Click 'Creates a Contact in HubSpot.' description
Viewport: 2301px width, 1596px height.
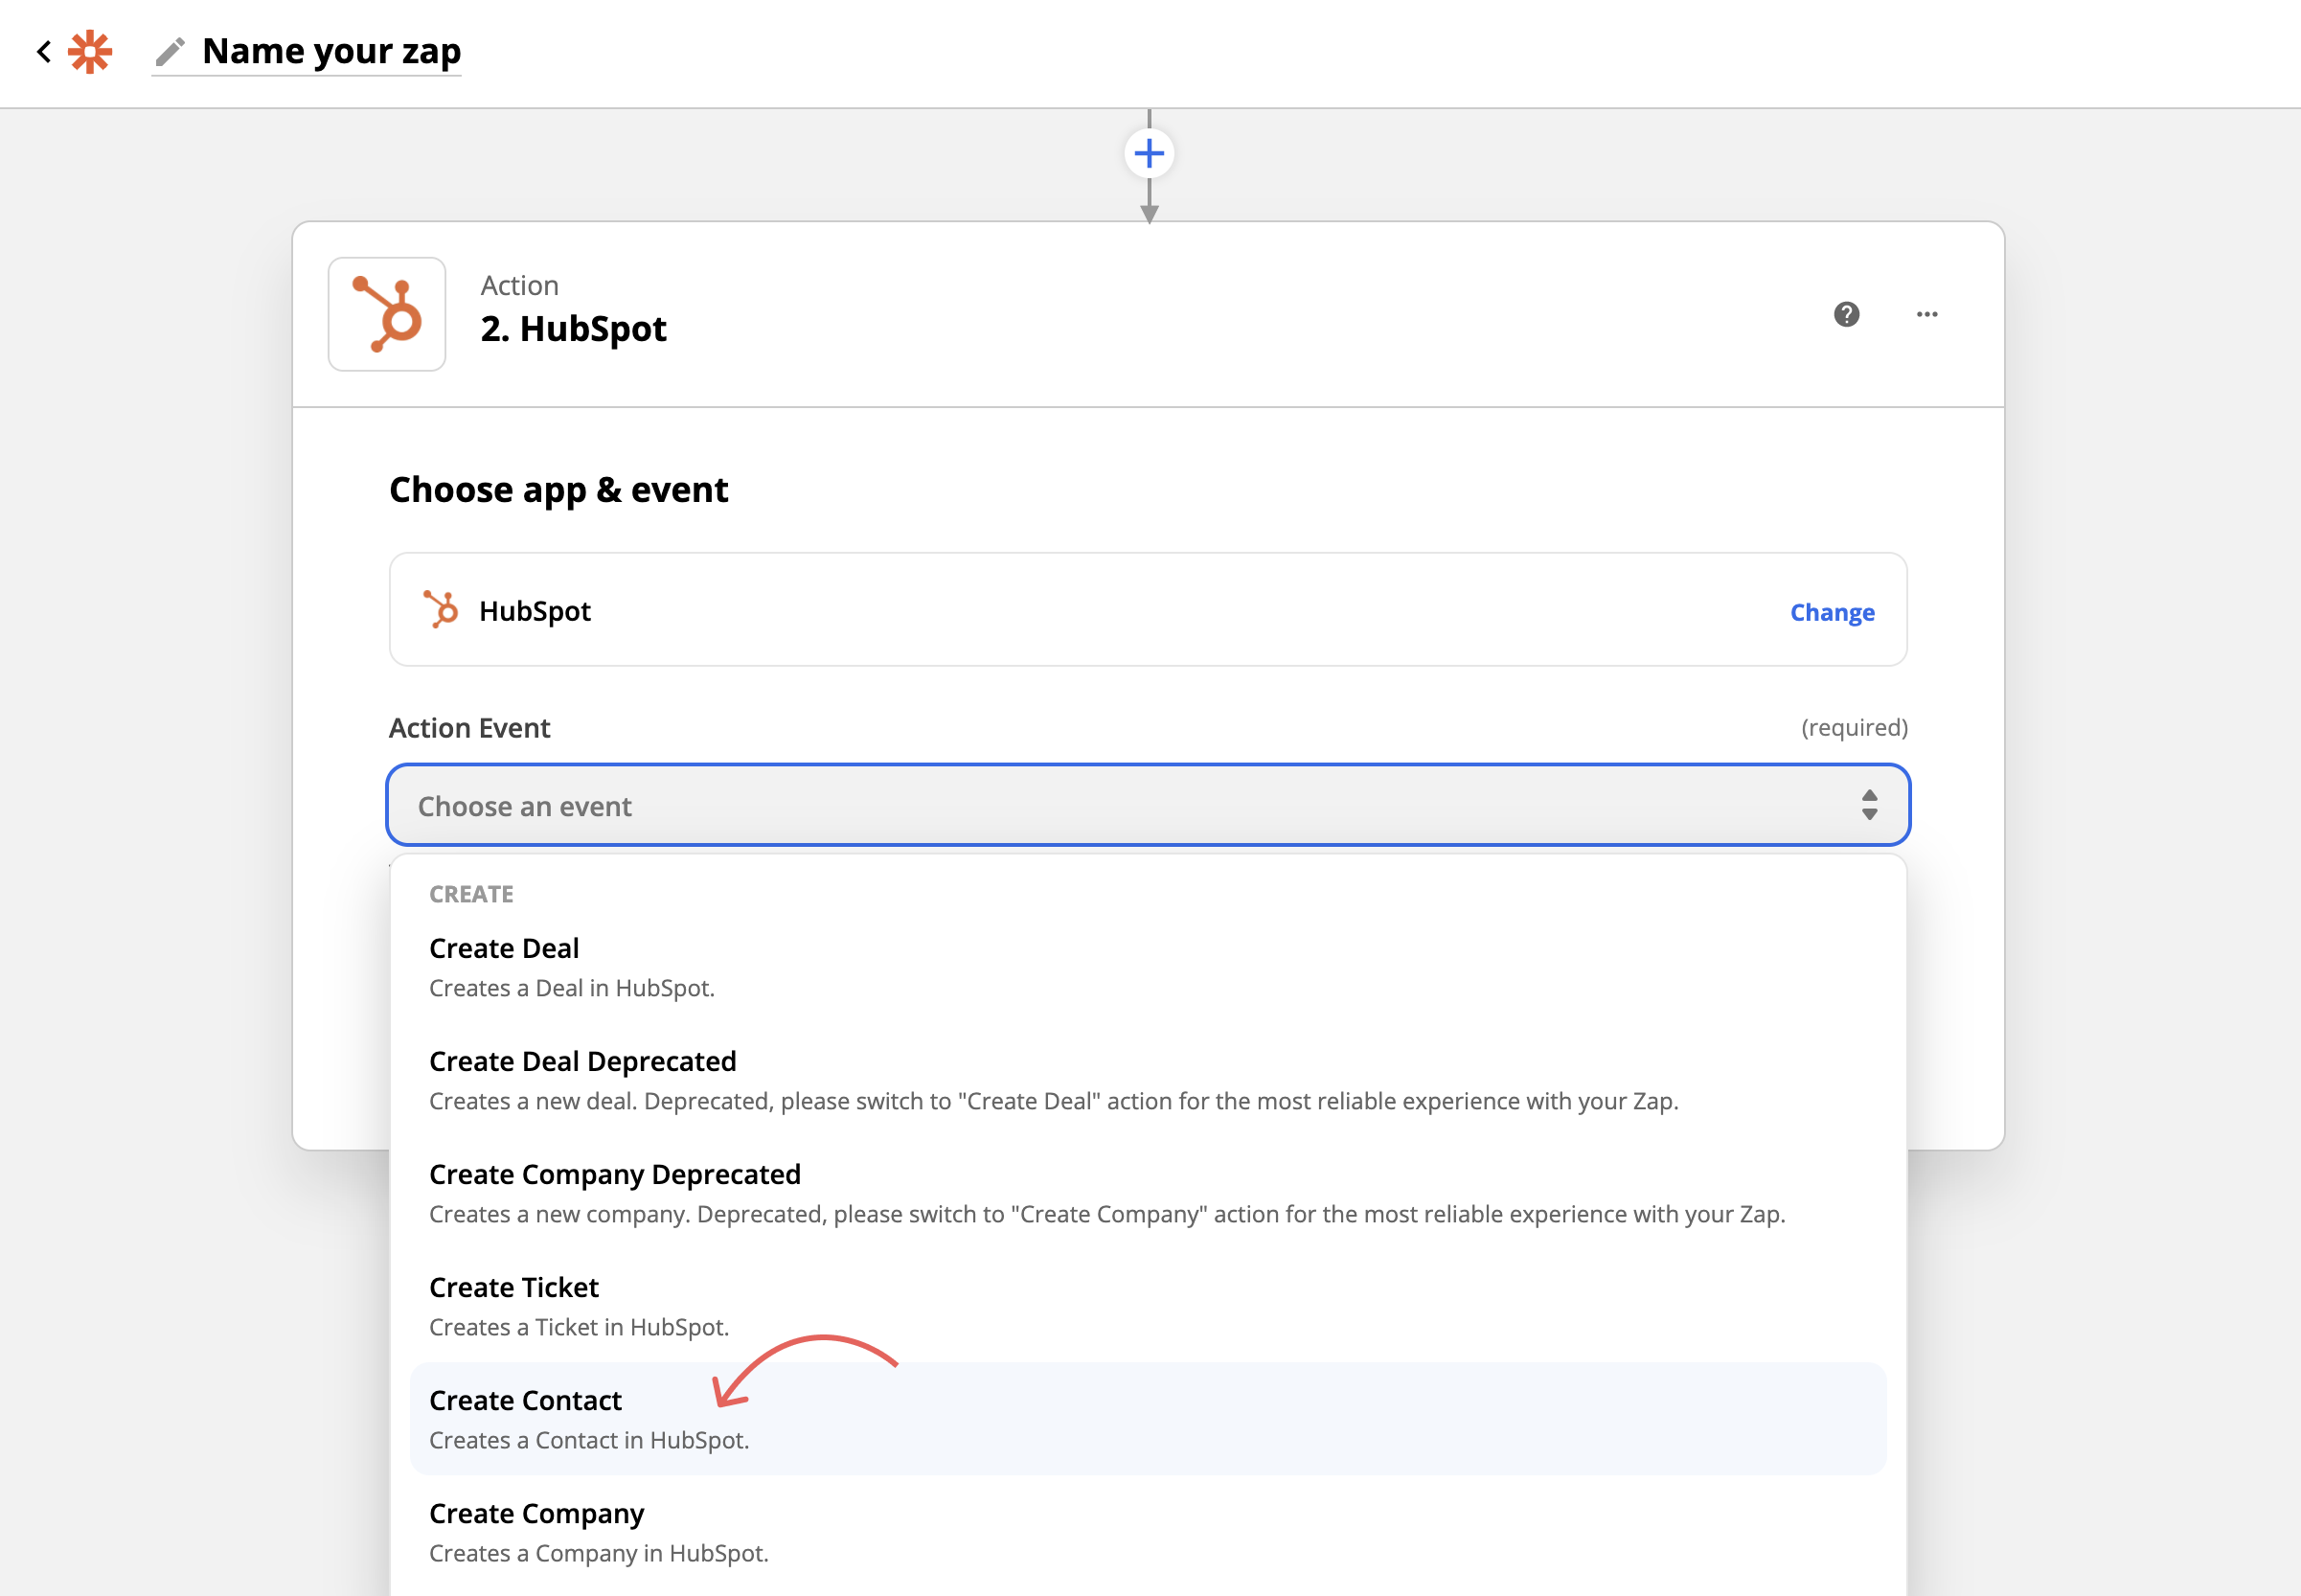point(589,1440)
